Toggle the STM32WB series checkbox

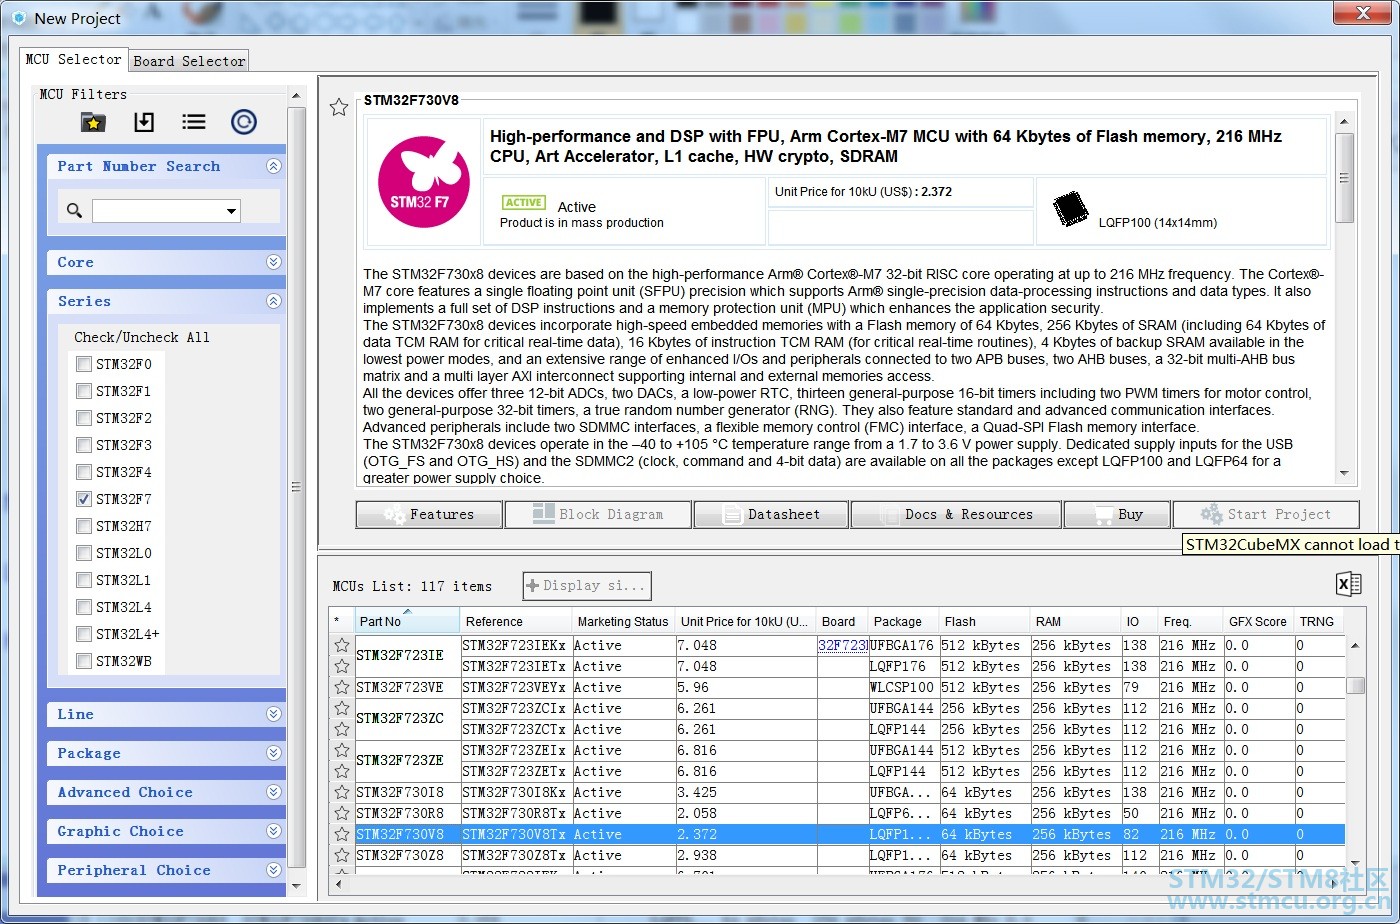tap(84, 661)
